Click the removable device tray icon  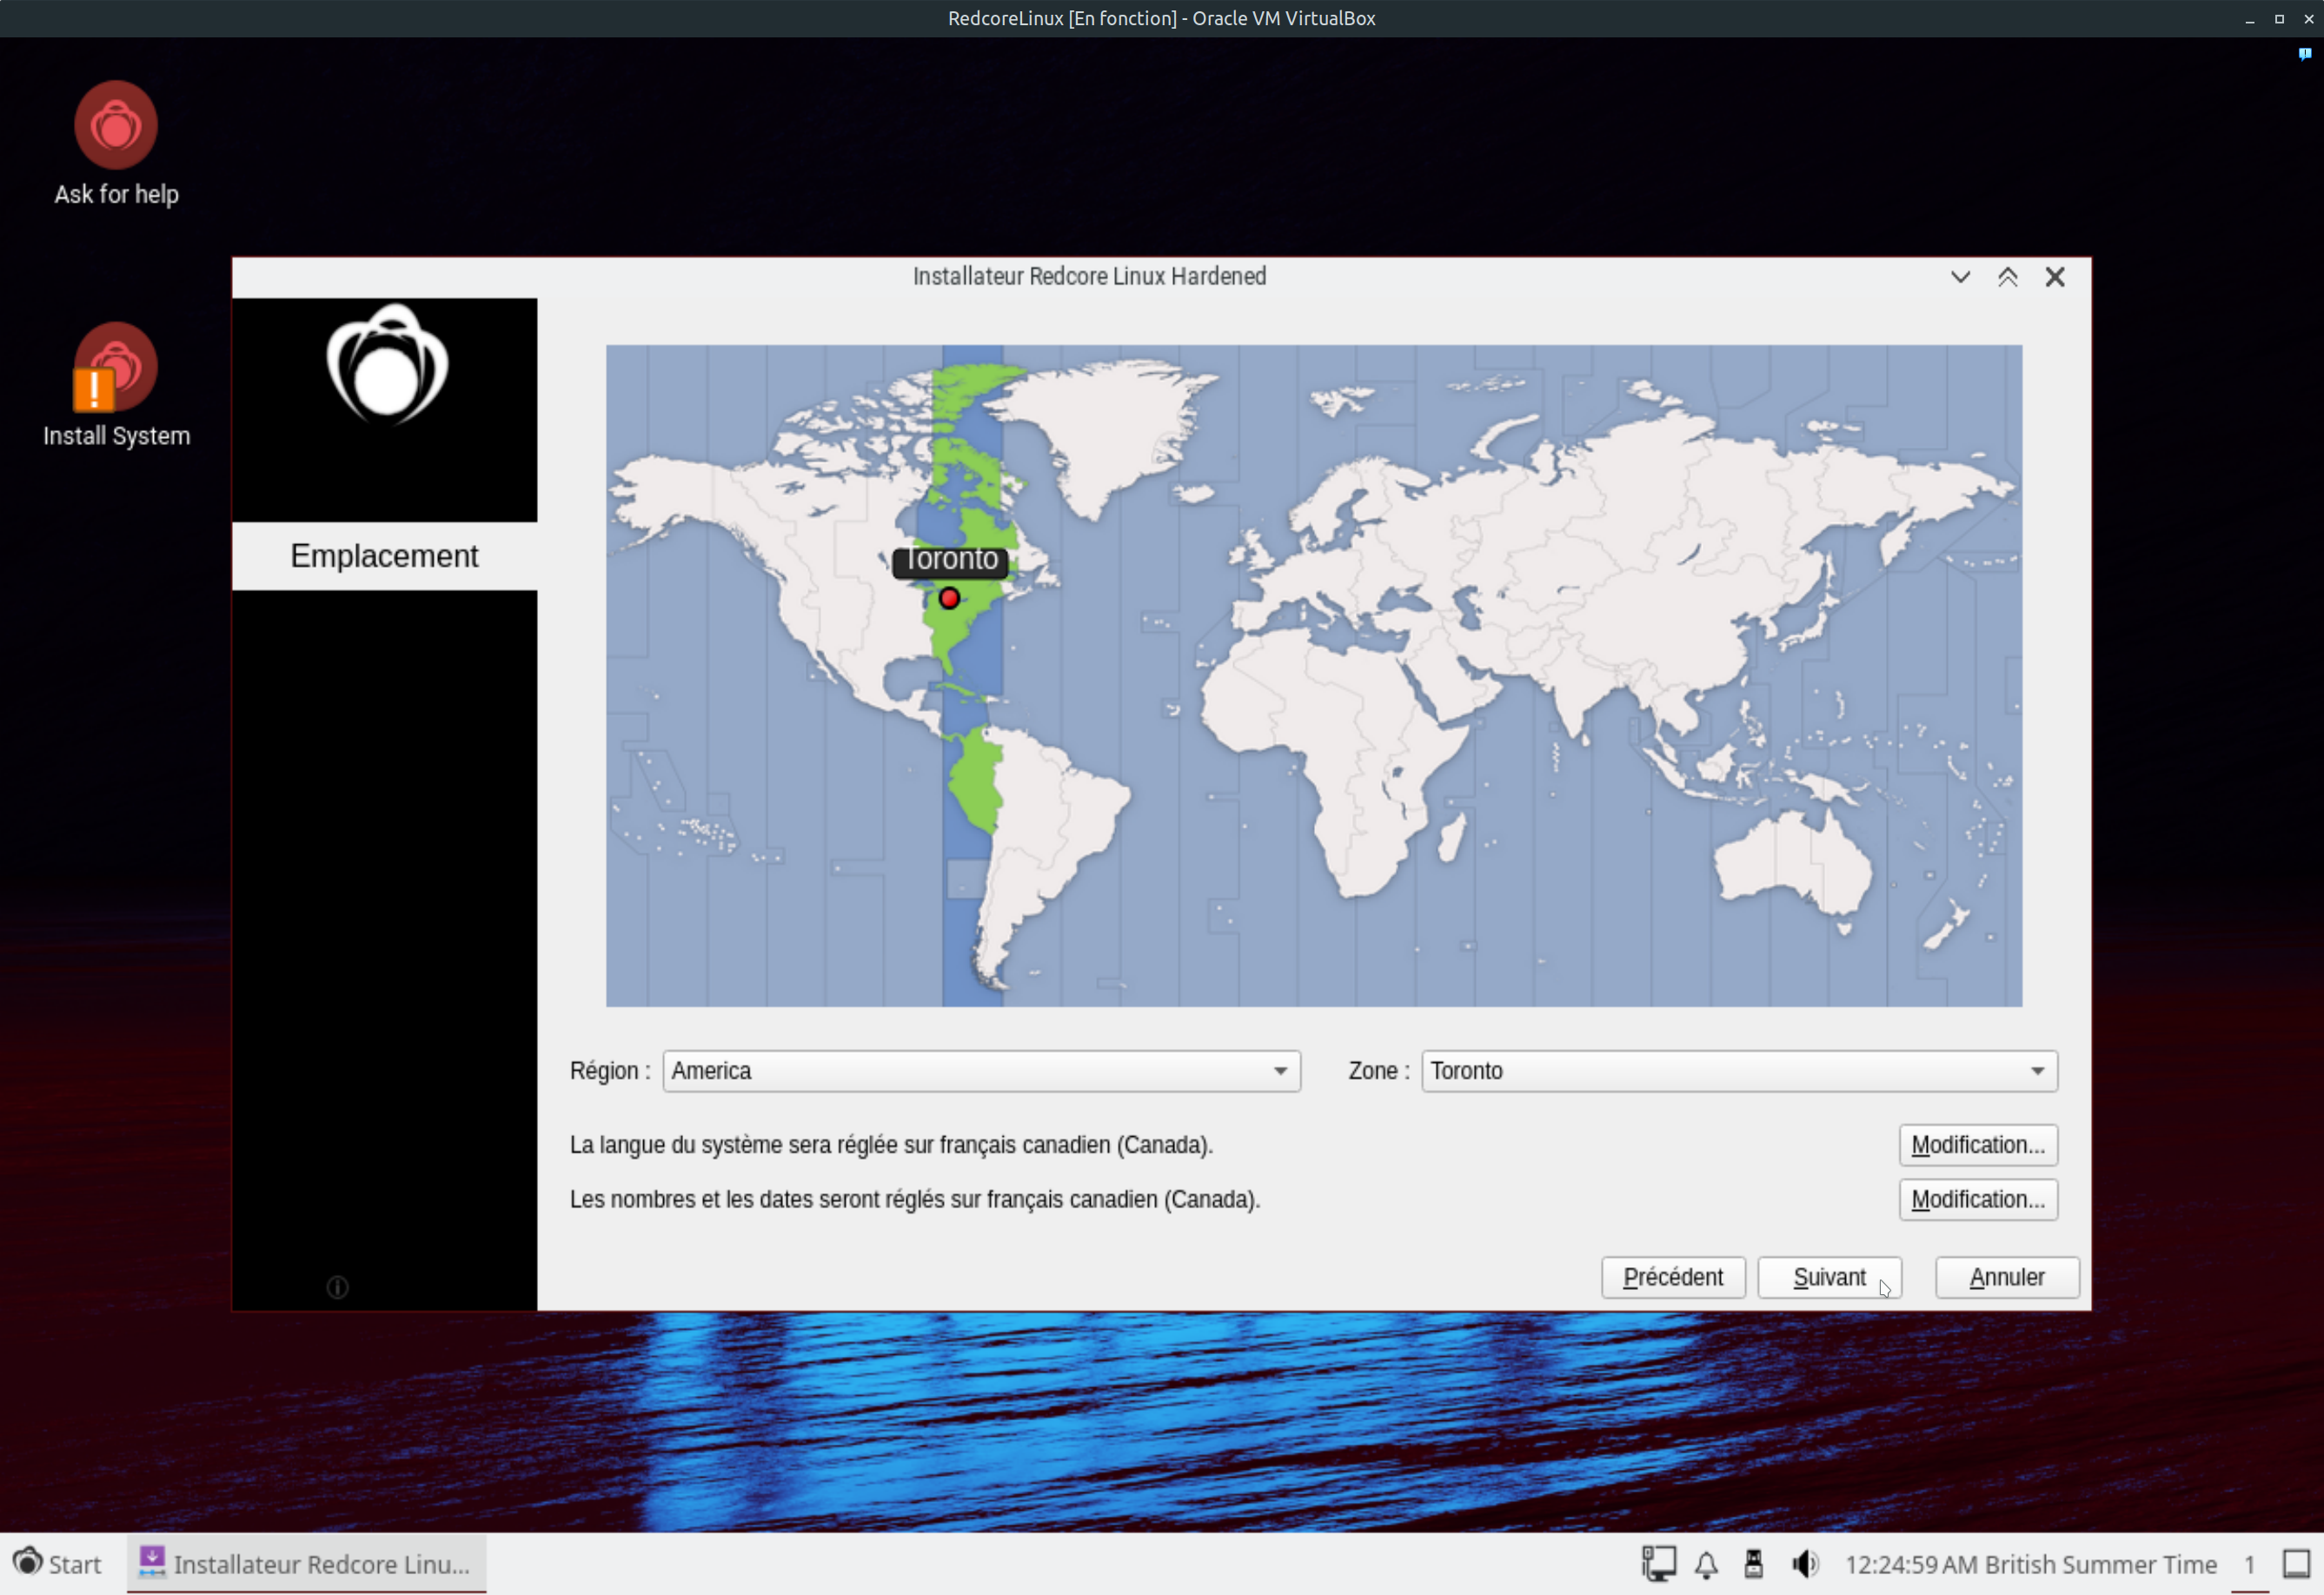pyautogui.click(x=1754, y=1564)
